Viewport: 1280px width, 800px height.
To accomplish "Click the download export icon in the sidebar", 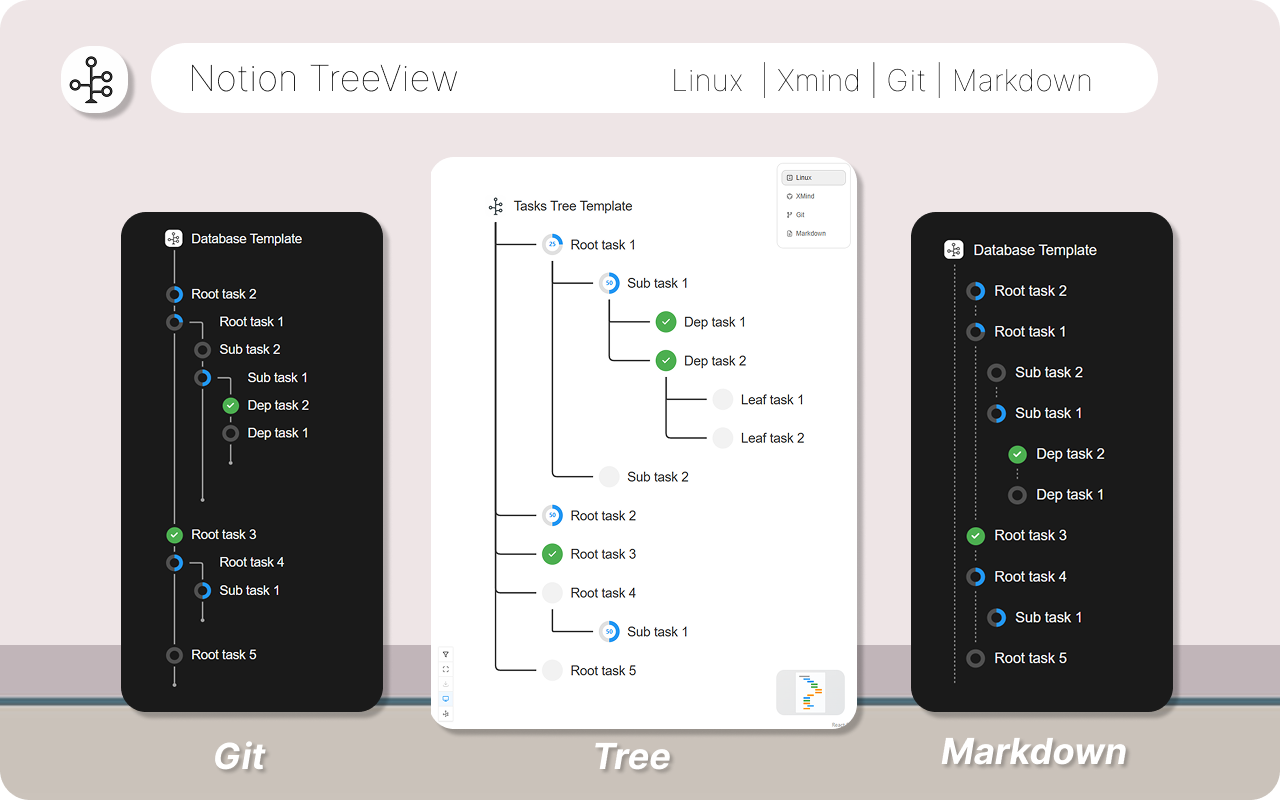I will point(445,683).
